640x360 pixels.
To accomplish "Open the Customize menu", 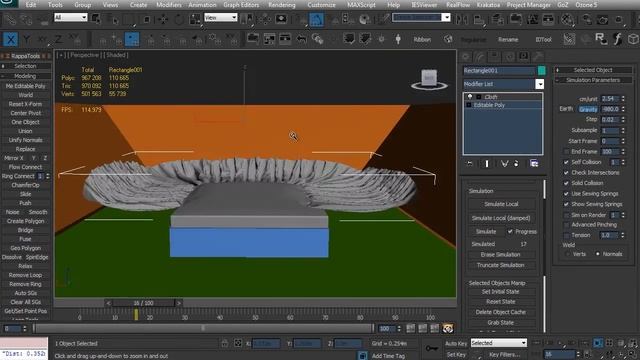I will 321,5.
